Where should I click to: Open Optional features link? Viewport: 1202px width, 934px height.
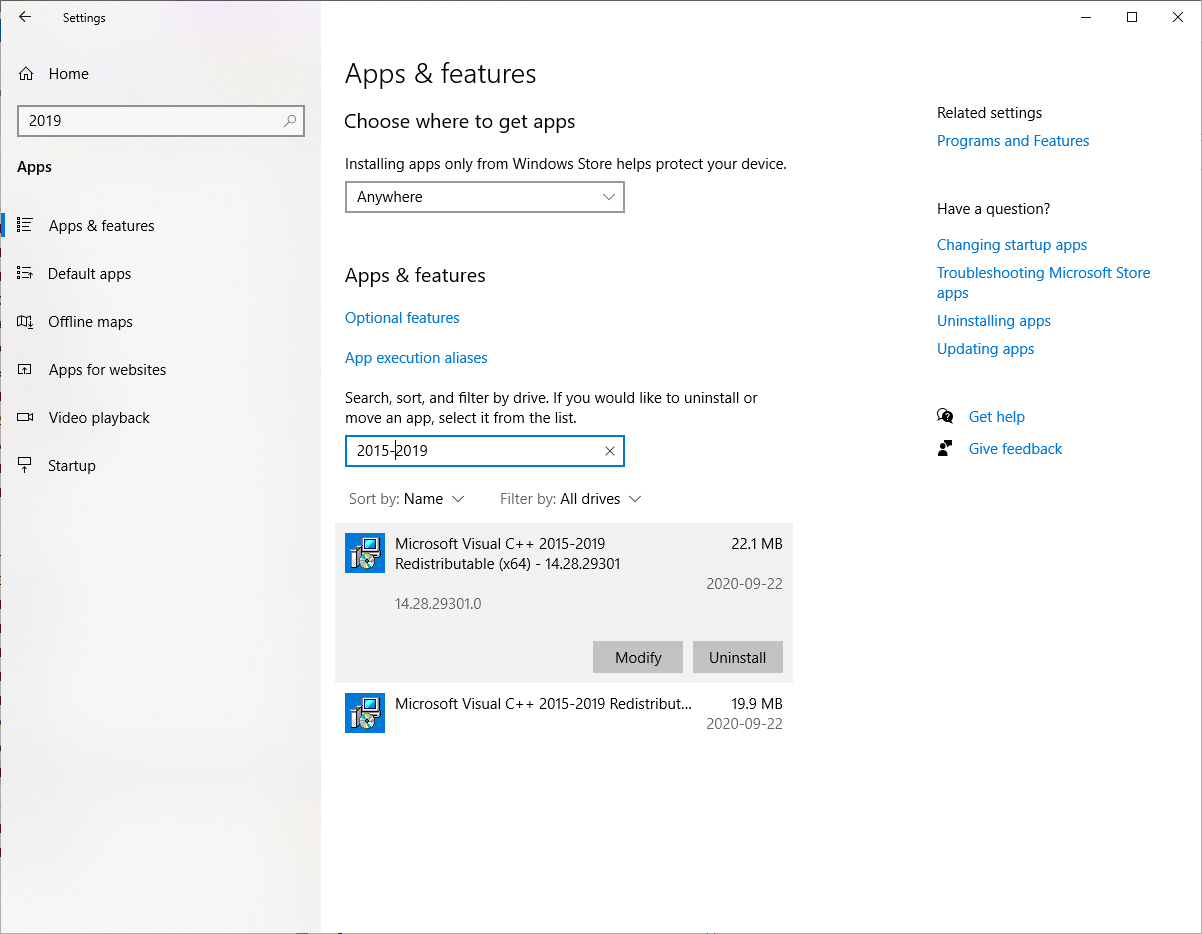pos(402,318)
